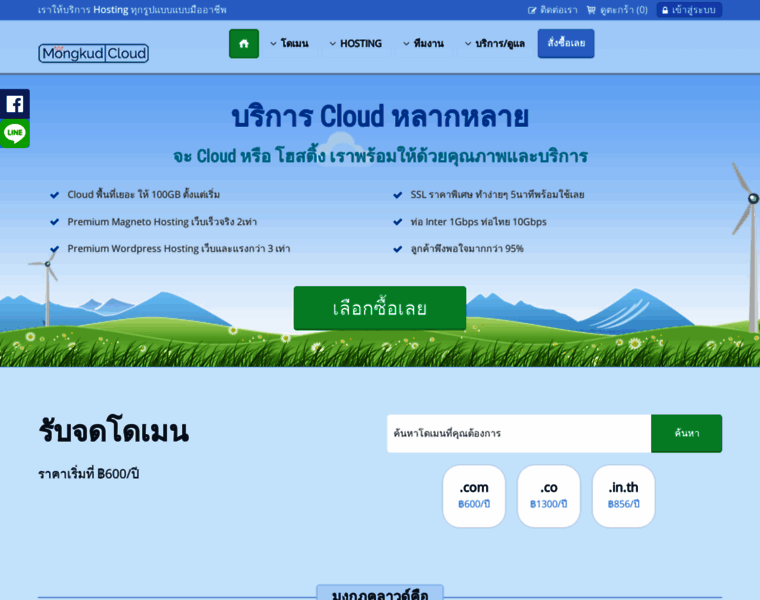Click the ลูกค้าพึงพอใจมากกว่า 95% text
The width and height of the screenshot is (760, 600).
pos(467,249)
